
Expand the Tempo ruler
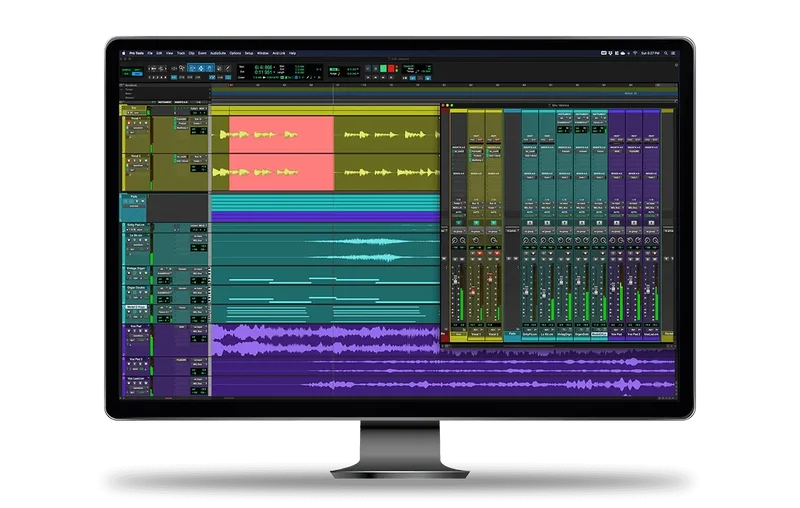[121, 89]
